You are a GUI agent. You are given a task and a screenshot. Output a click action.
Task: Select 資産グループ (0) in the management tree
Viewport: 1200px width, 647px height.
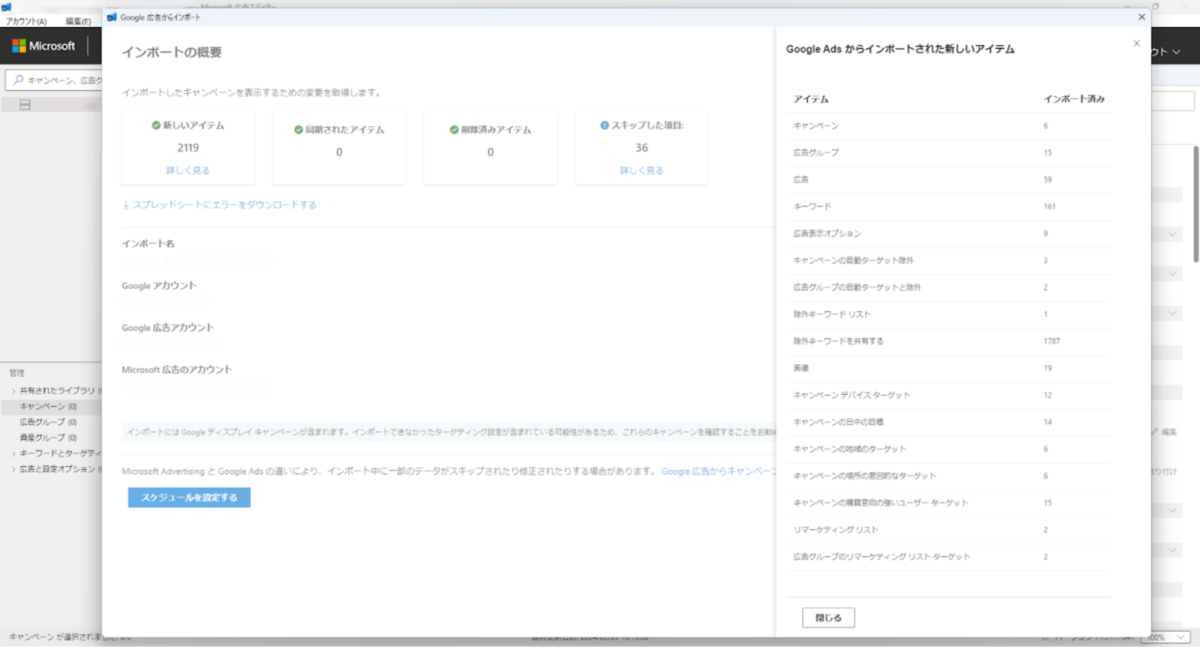coord(49,438)
